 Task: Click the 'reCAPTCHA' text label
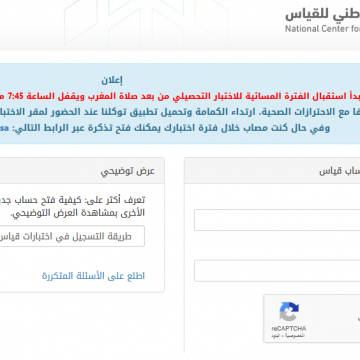pos(289,328)
